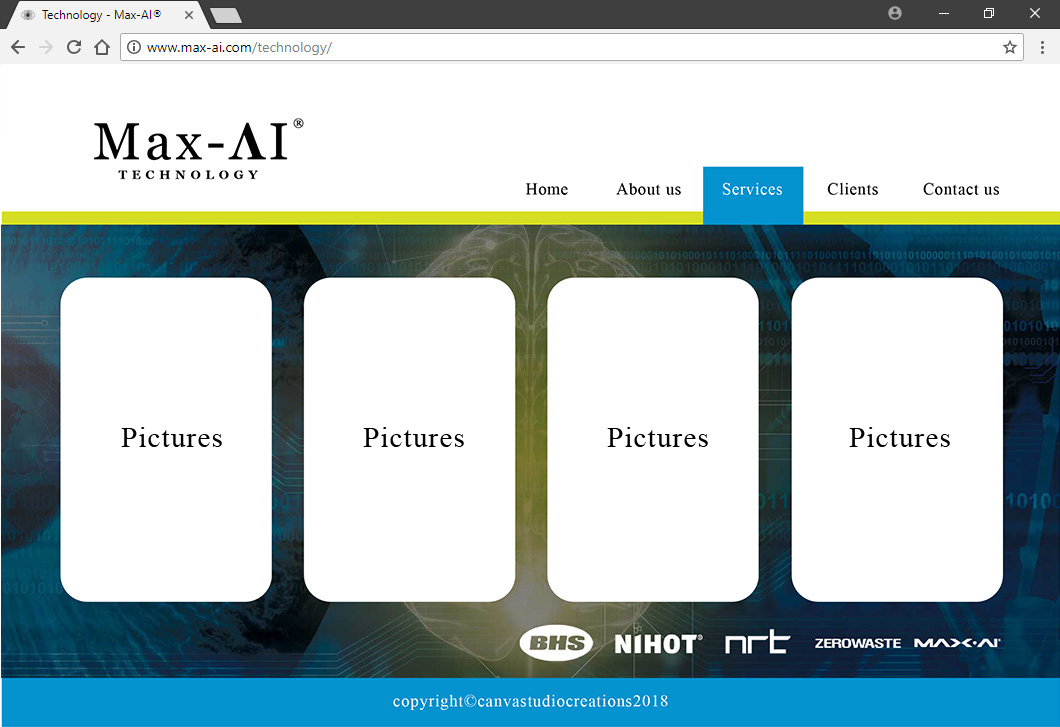Click inside the address bar
Image resolution: width=1060 pixels, height=727 pixels.
click(x=400, y=46)
